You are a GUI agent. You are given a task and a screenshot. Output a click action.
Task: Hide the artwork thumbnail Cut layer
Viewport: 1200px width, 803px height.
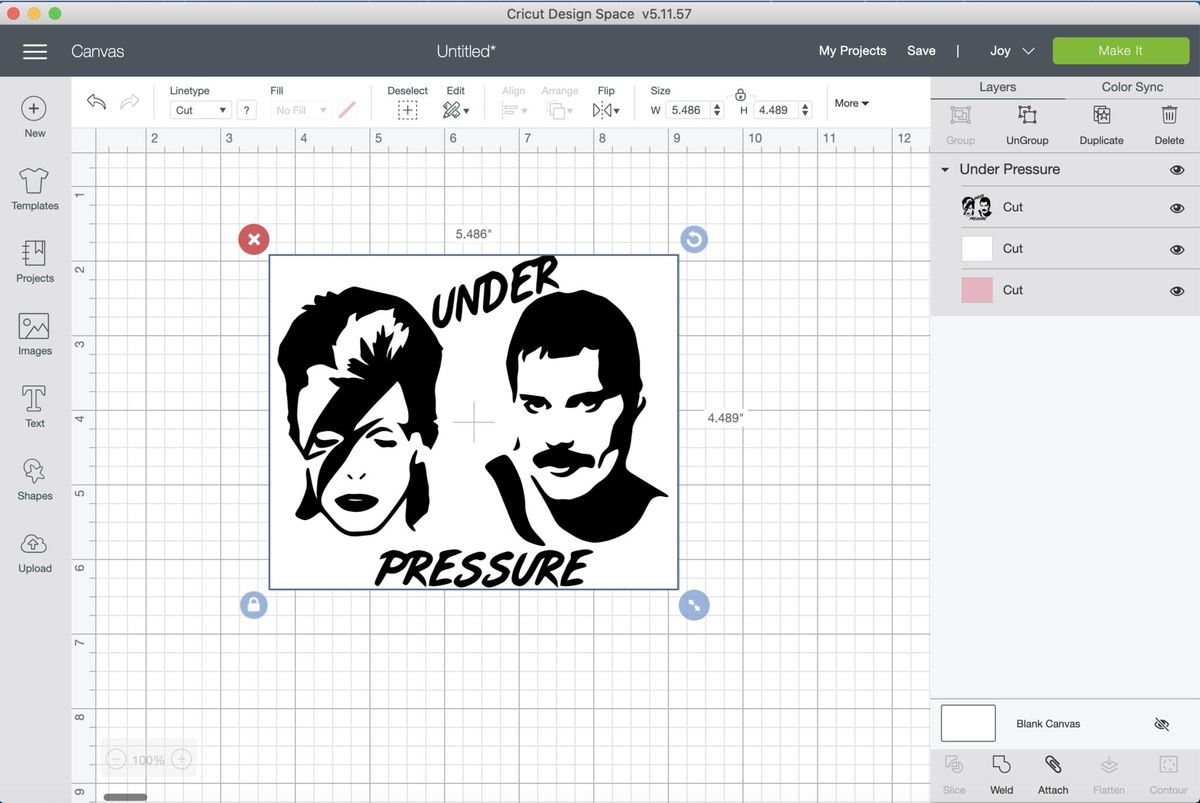point(1177,208)
